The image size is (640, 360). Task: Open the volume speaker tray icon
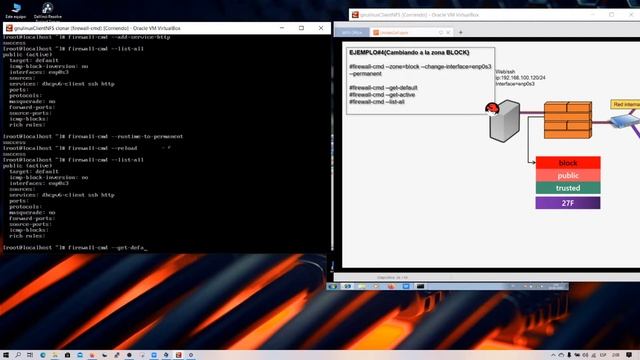(585, 355)
